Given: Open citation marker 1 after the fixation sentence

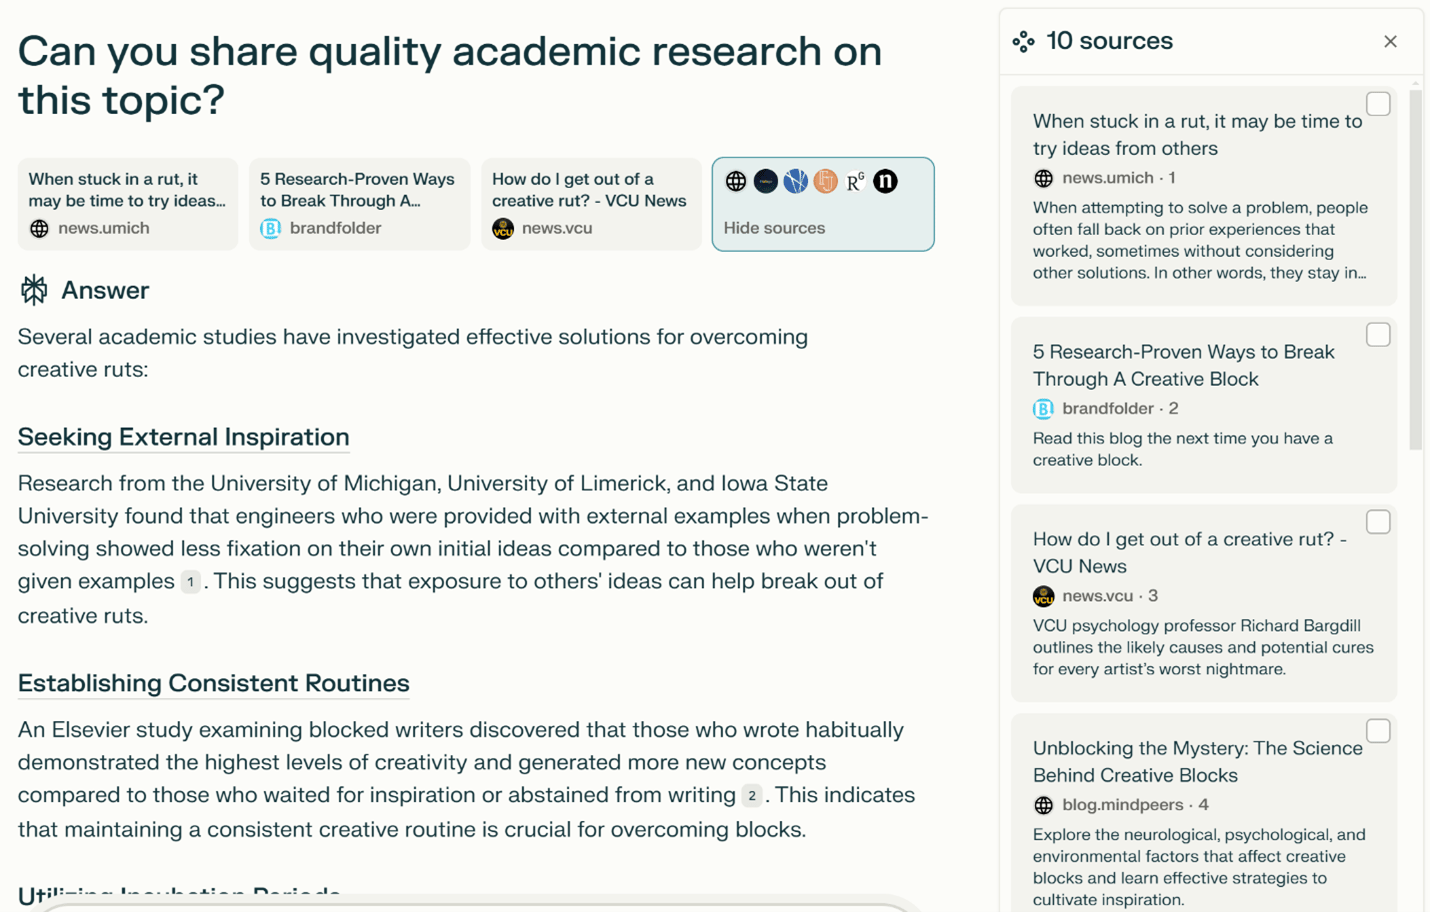Looking at the screenshot, I should pyautogui.click(x=190, y=582).
